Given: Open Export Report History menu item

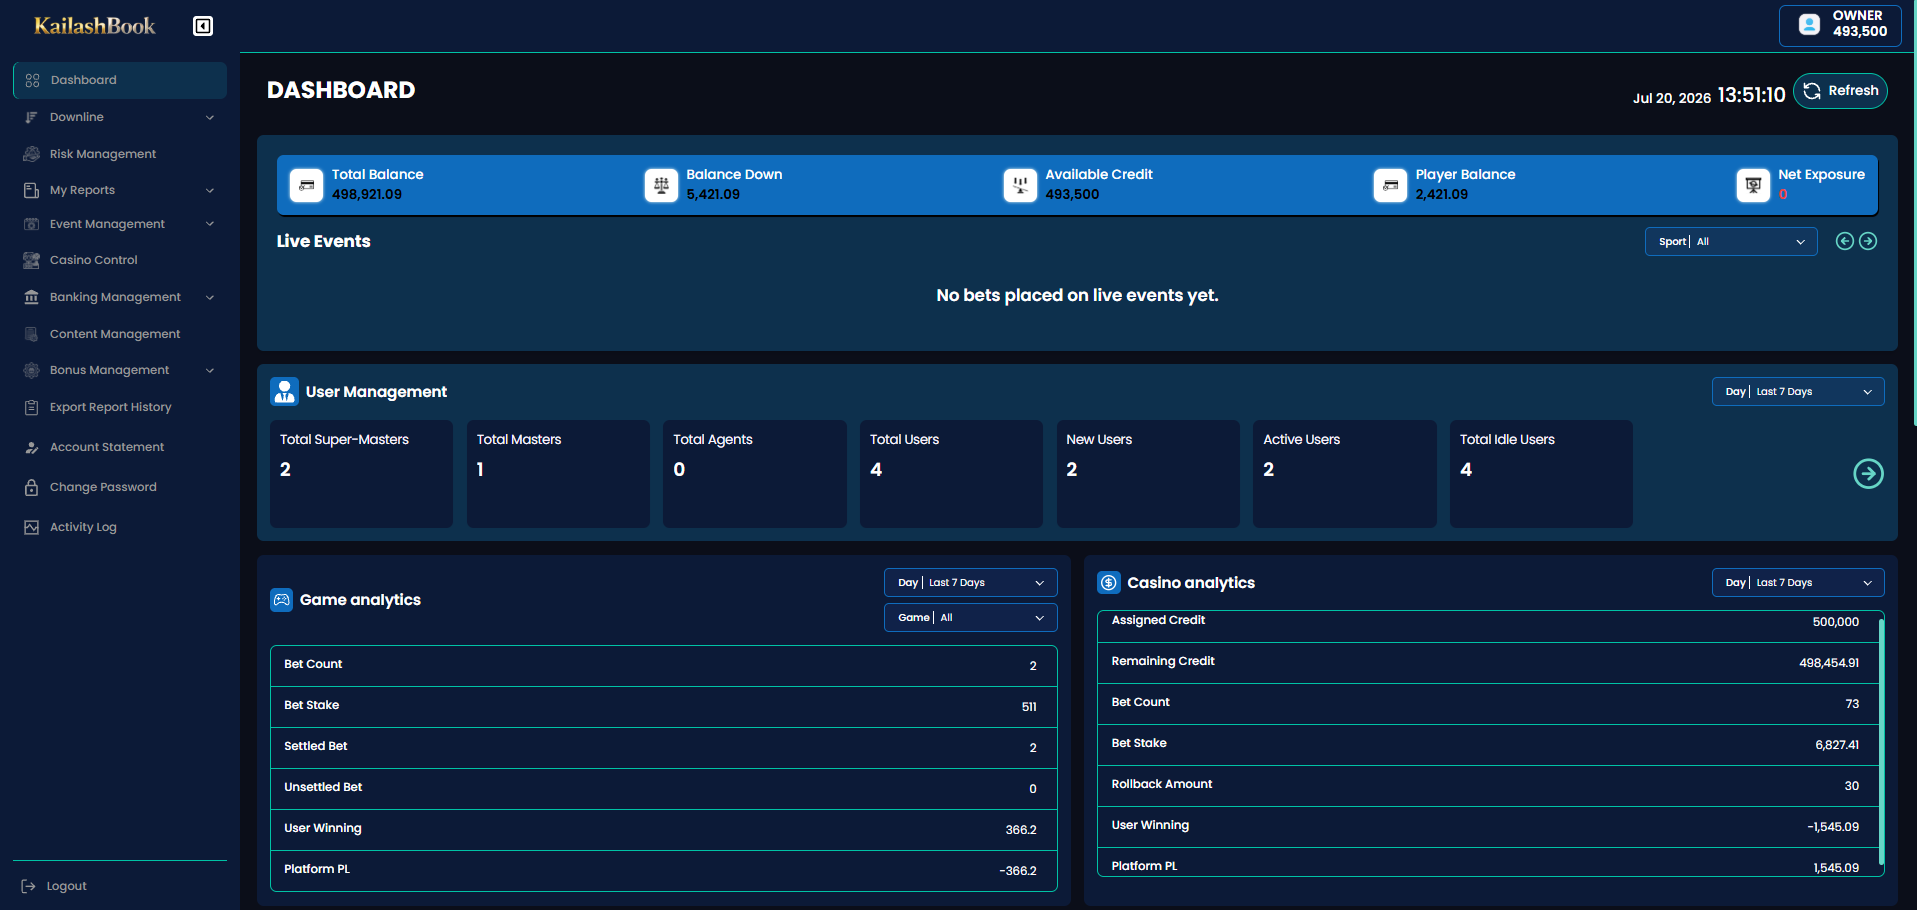Looking at the screenshot, I should 120,407.
